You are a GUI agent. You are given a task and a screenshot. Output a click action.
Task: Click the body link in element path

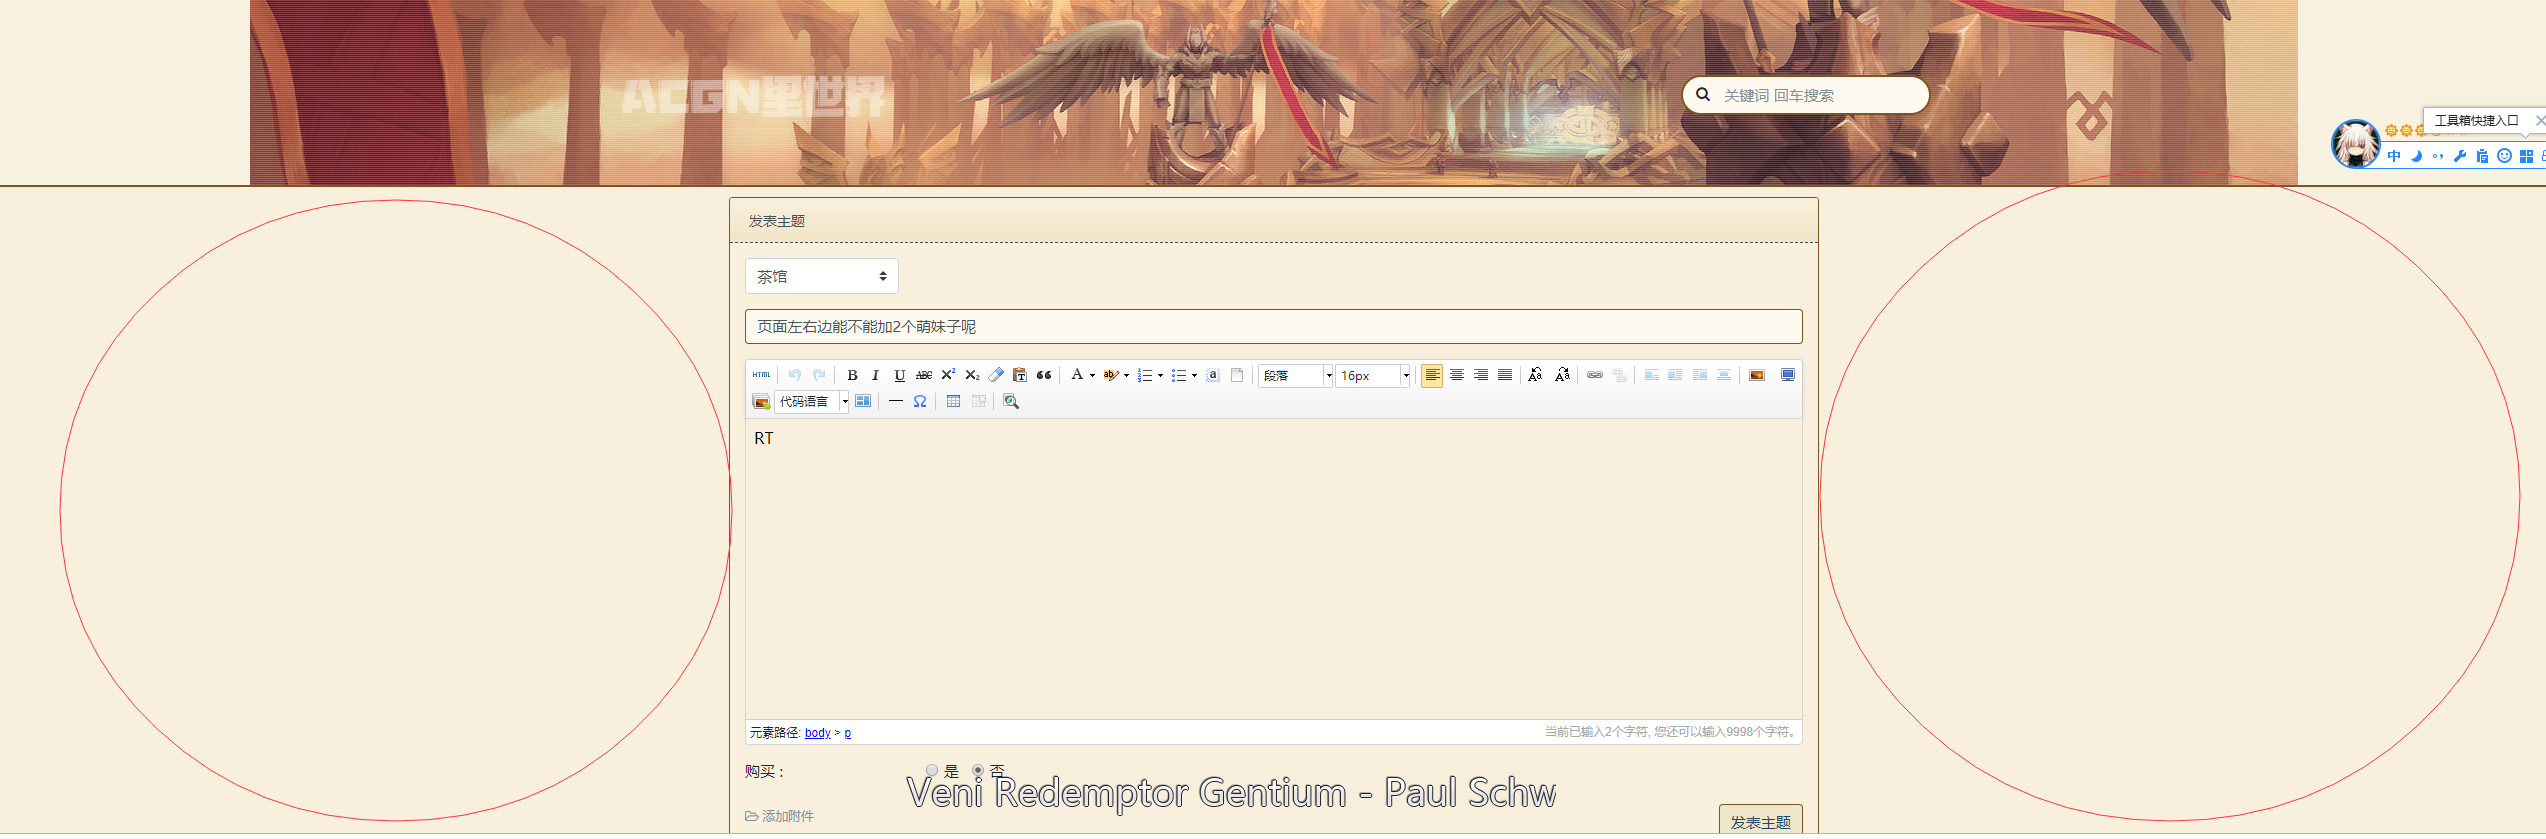(x=817, y=733)
